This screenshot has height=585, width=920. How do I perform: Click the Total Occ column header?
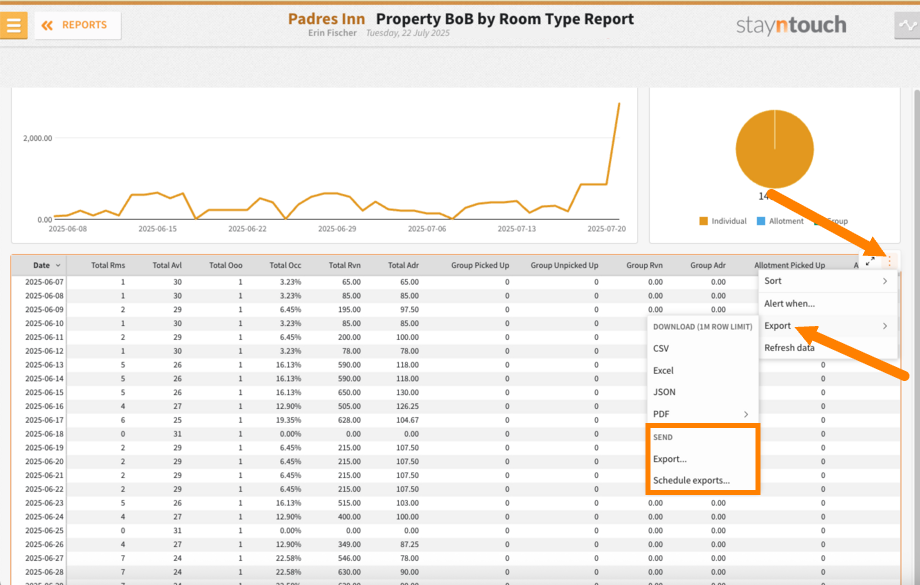285,265
